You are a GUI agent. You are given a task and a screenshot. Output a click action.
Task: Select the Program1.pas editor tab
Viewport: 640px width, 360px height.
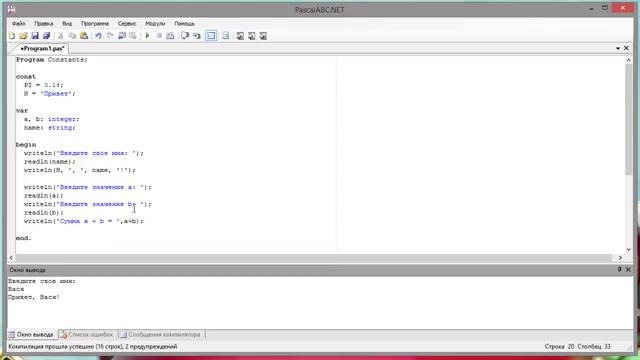pos(42,49)
